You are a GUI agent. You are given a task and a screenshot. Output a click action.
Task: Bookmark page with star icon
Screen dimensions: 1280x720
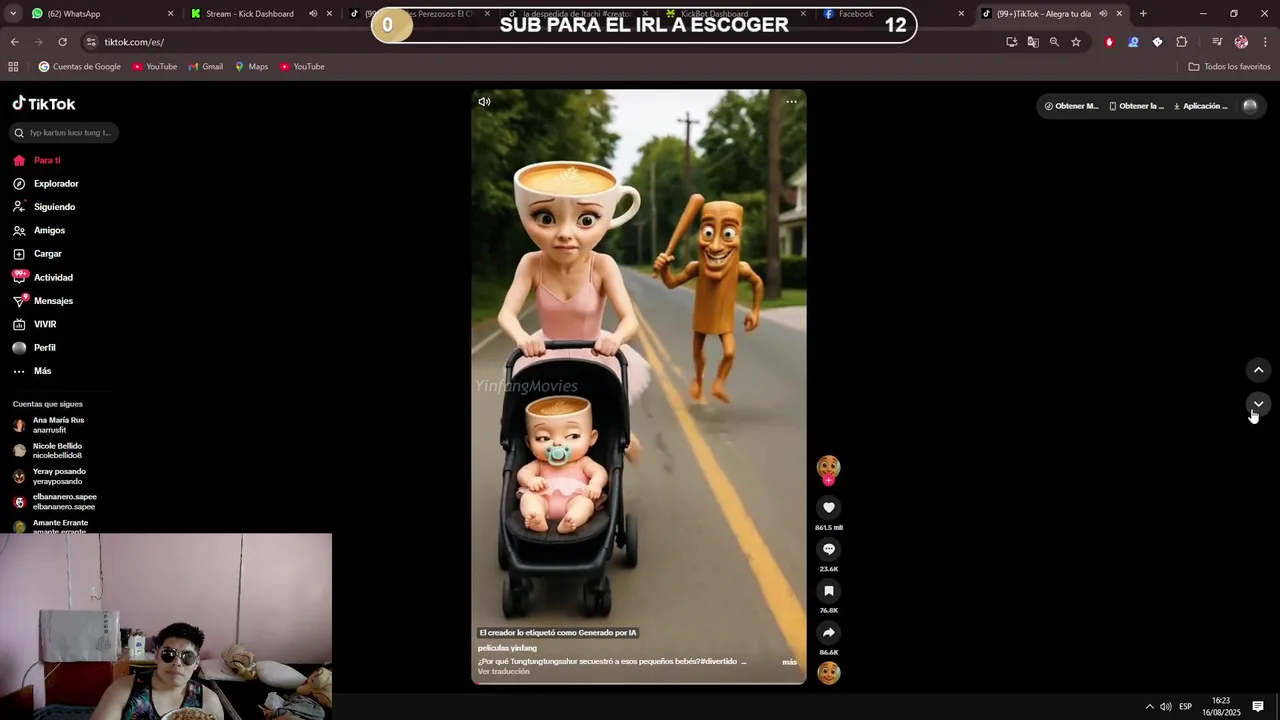pyautogui.click(x=1076, y=42)
